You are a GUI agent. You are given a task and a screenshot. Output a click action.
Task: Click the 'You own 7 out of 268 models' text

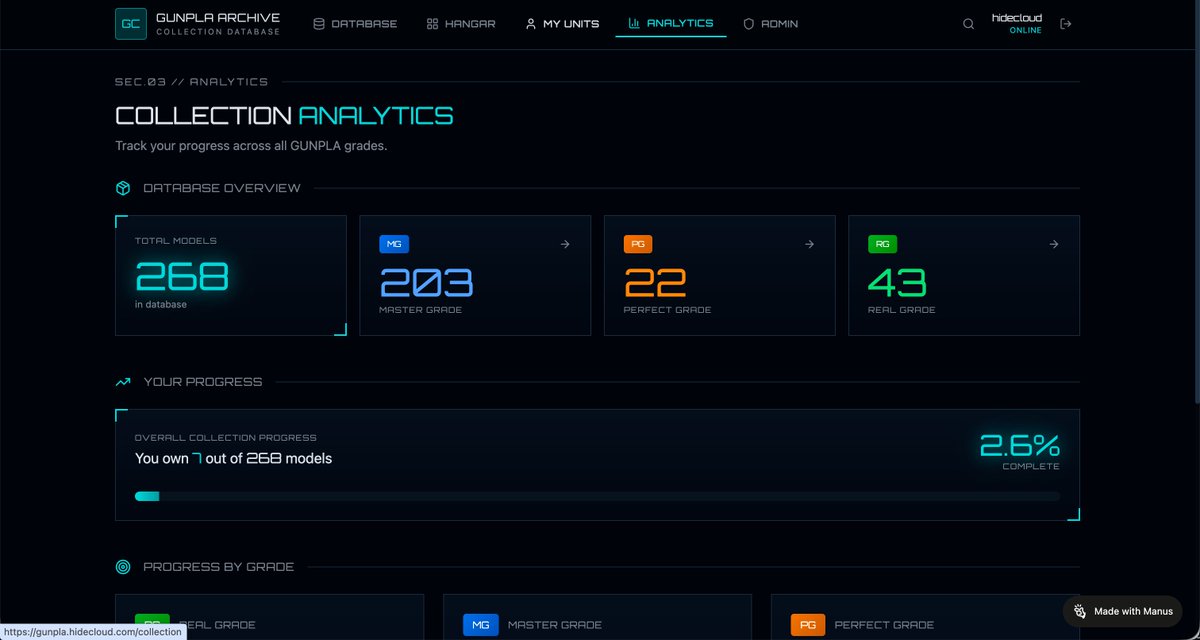point(233,459)
